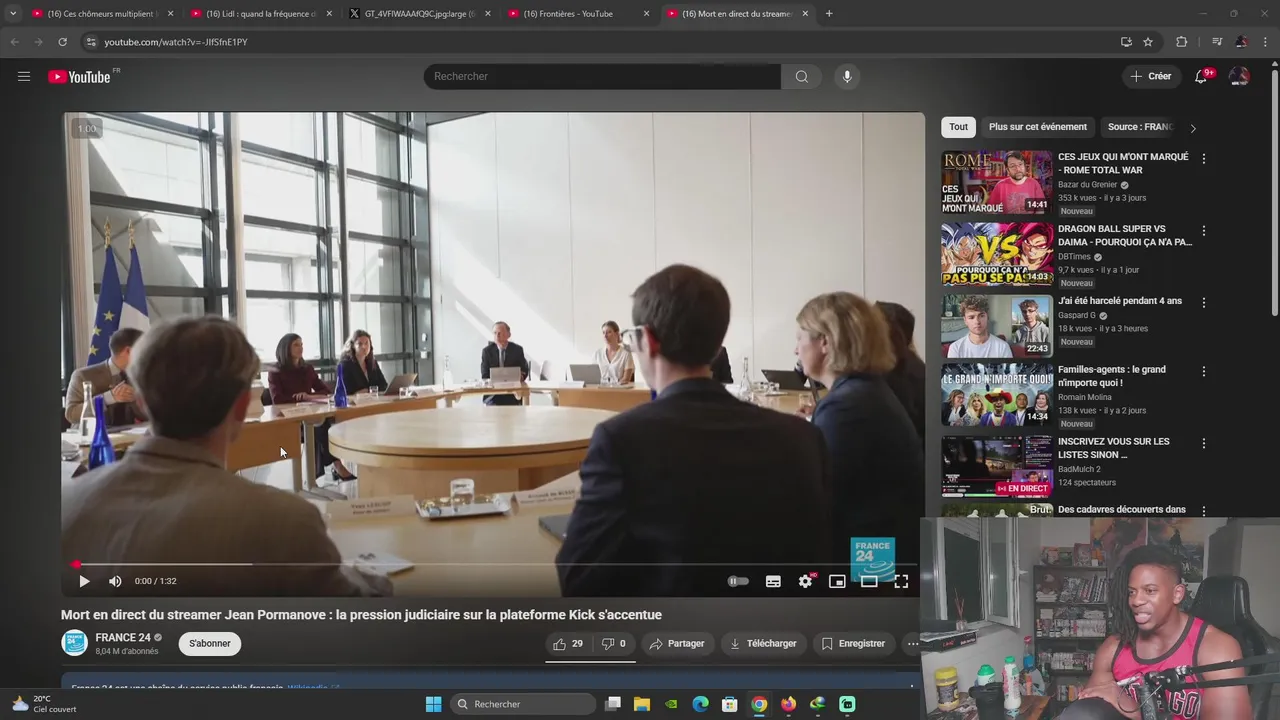The height and width of the screenshot is (720, 1280).
Task: Mute the video with the speaker icon
Action: coord(115,581)
